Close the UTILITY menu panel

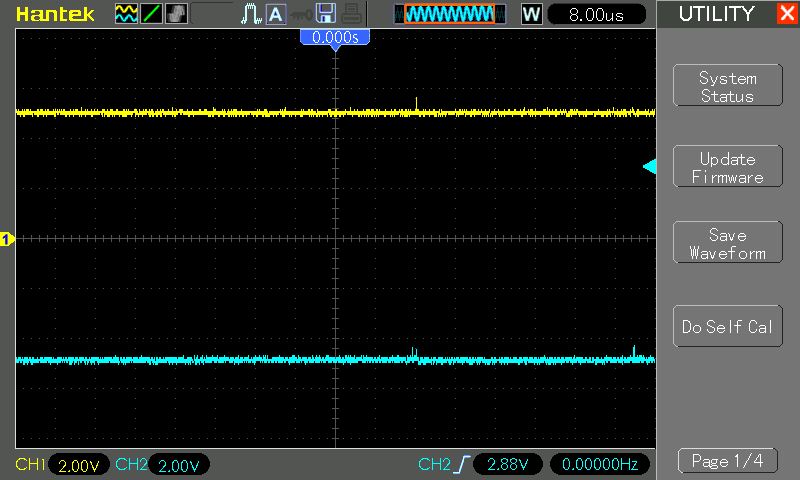(786, 14)
